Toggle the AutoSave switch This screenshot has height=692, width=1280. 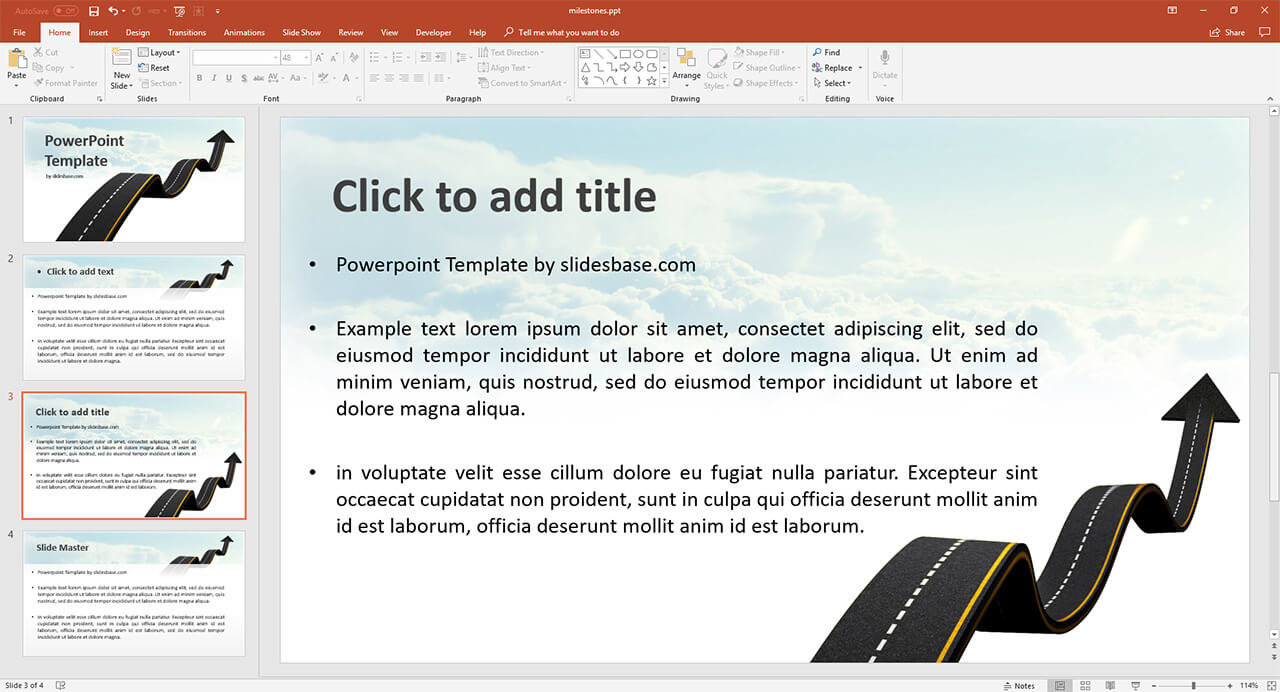[x=65, y=10]
